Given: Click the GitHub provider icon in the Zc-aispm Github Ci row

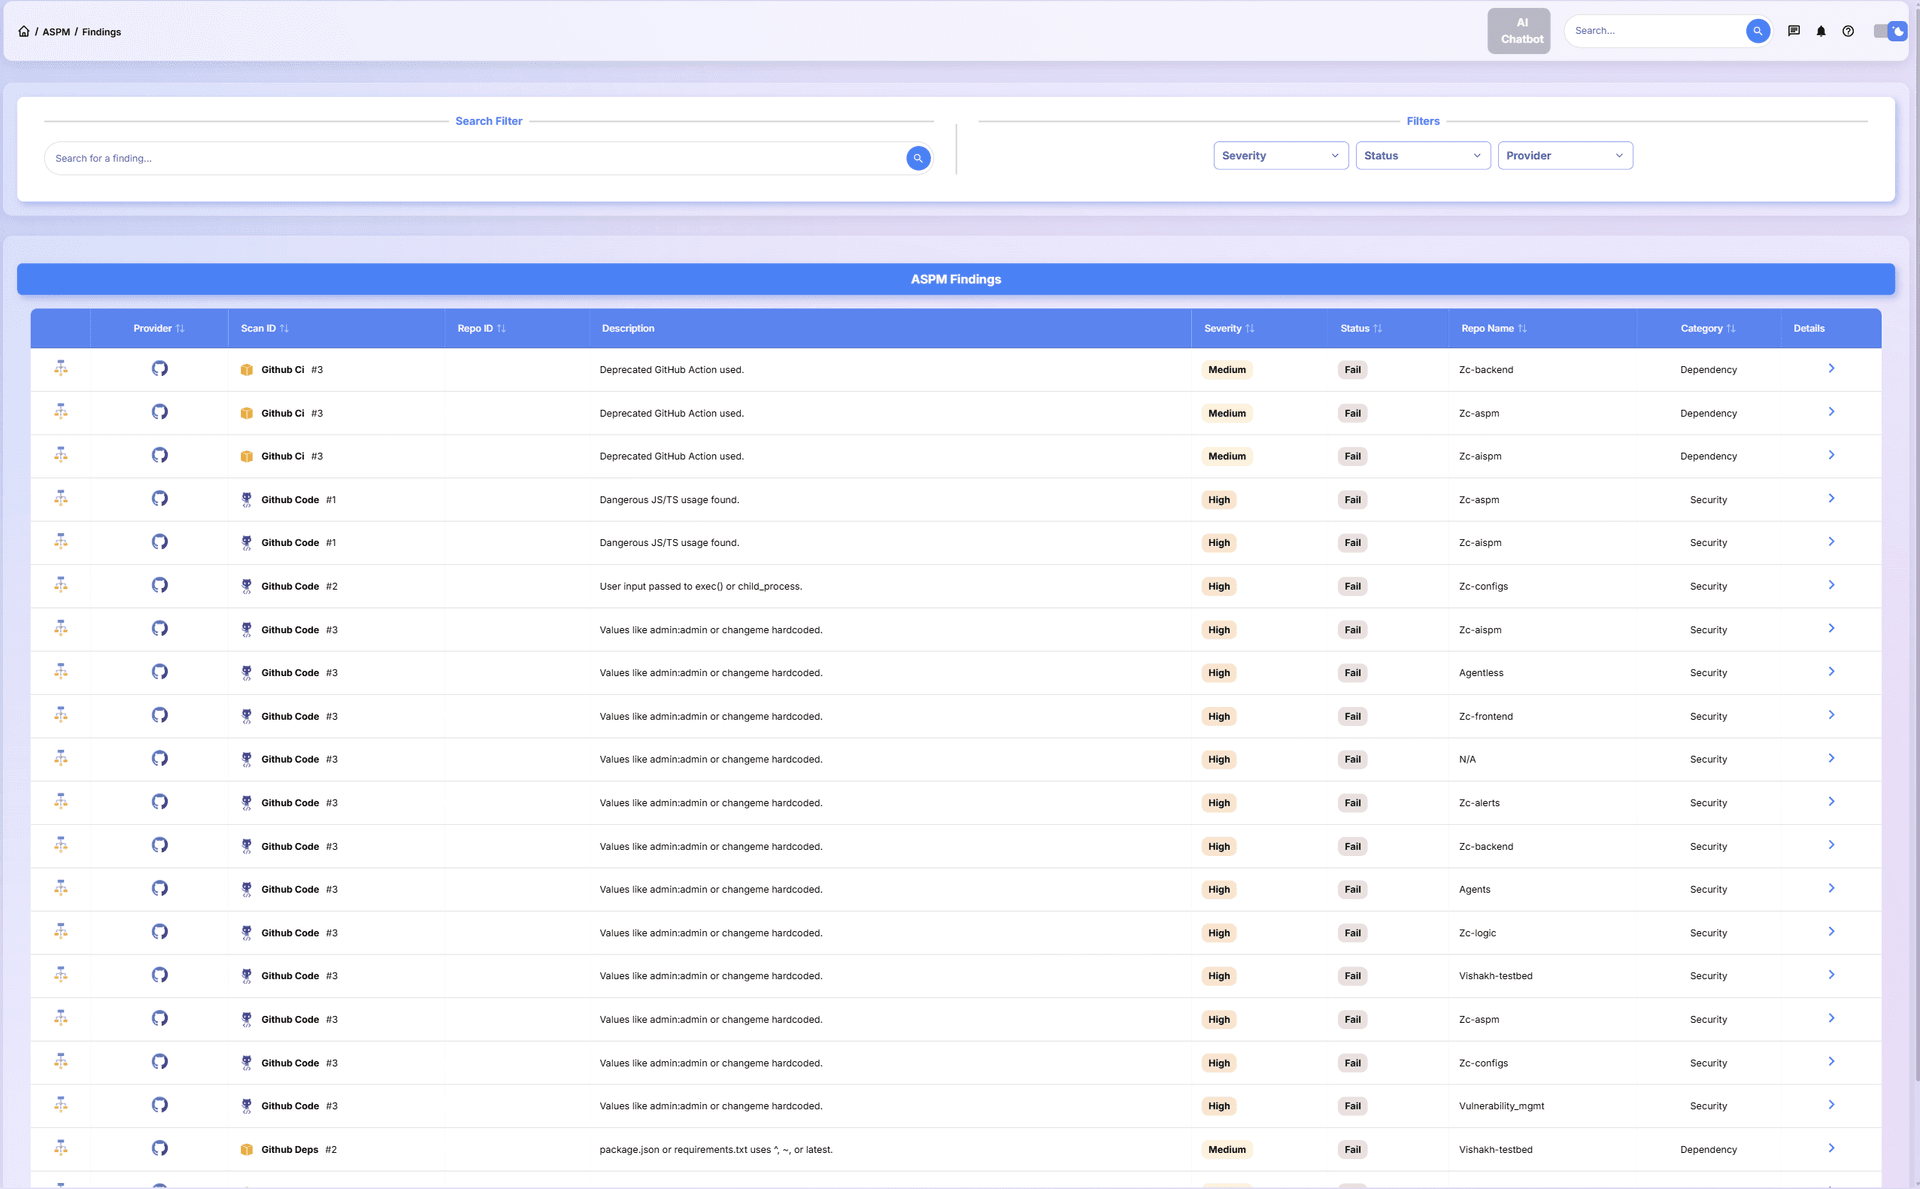Looking at the screenshot, I should coord(160,455).
